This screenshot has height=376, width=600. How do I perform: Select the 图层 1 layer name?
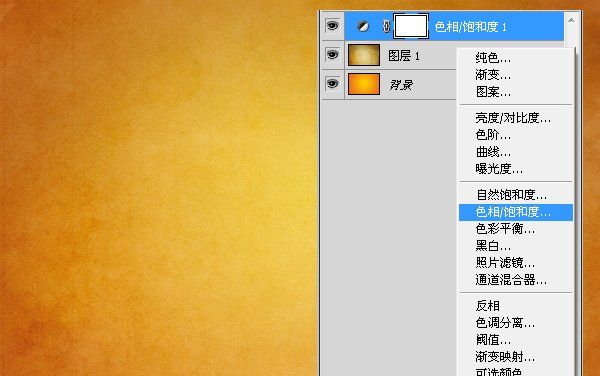click(404, 56)
